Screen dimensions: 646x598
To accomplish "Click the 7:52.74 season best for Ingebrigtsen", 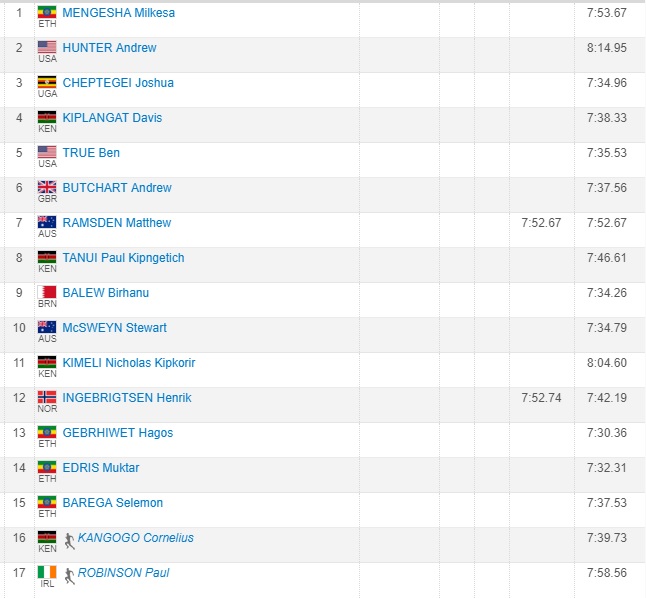I will tap(541, 398).
